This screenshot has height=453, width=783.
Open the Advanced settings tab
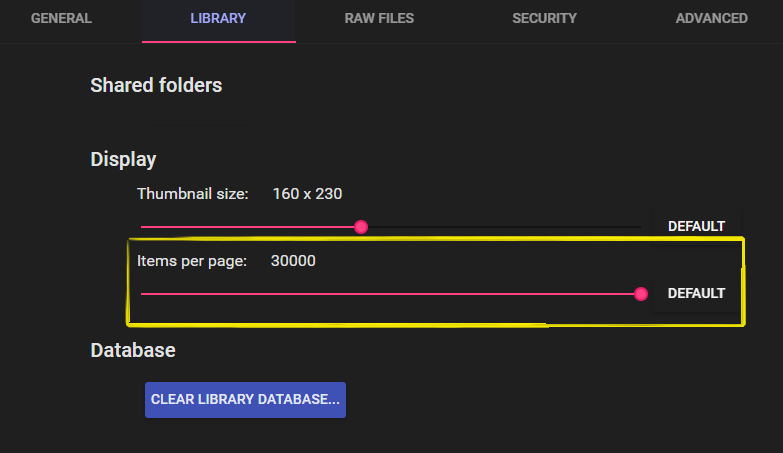711,18
